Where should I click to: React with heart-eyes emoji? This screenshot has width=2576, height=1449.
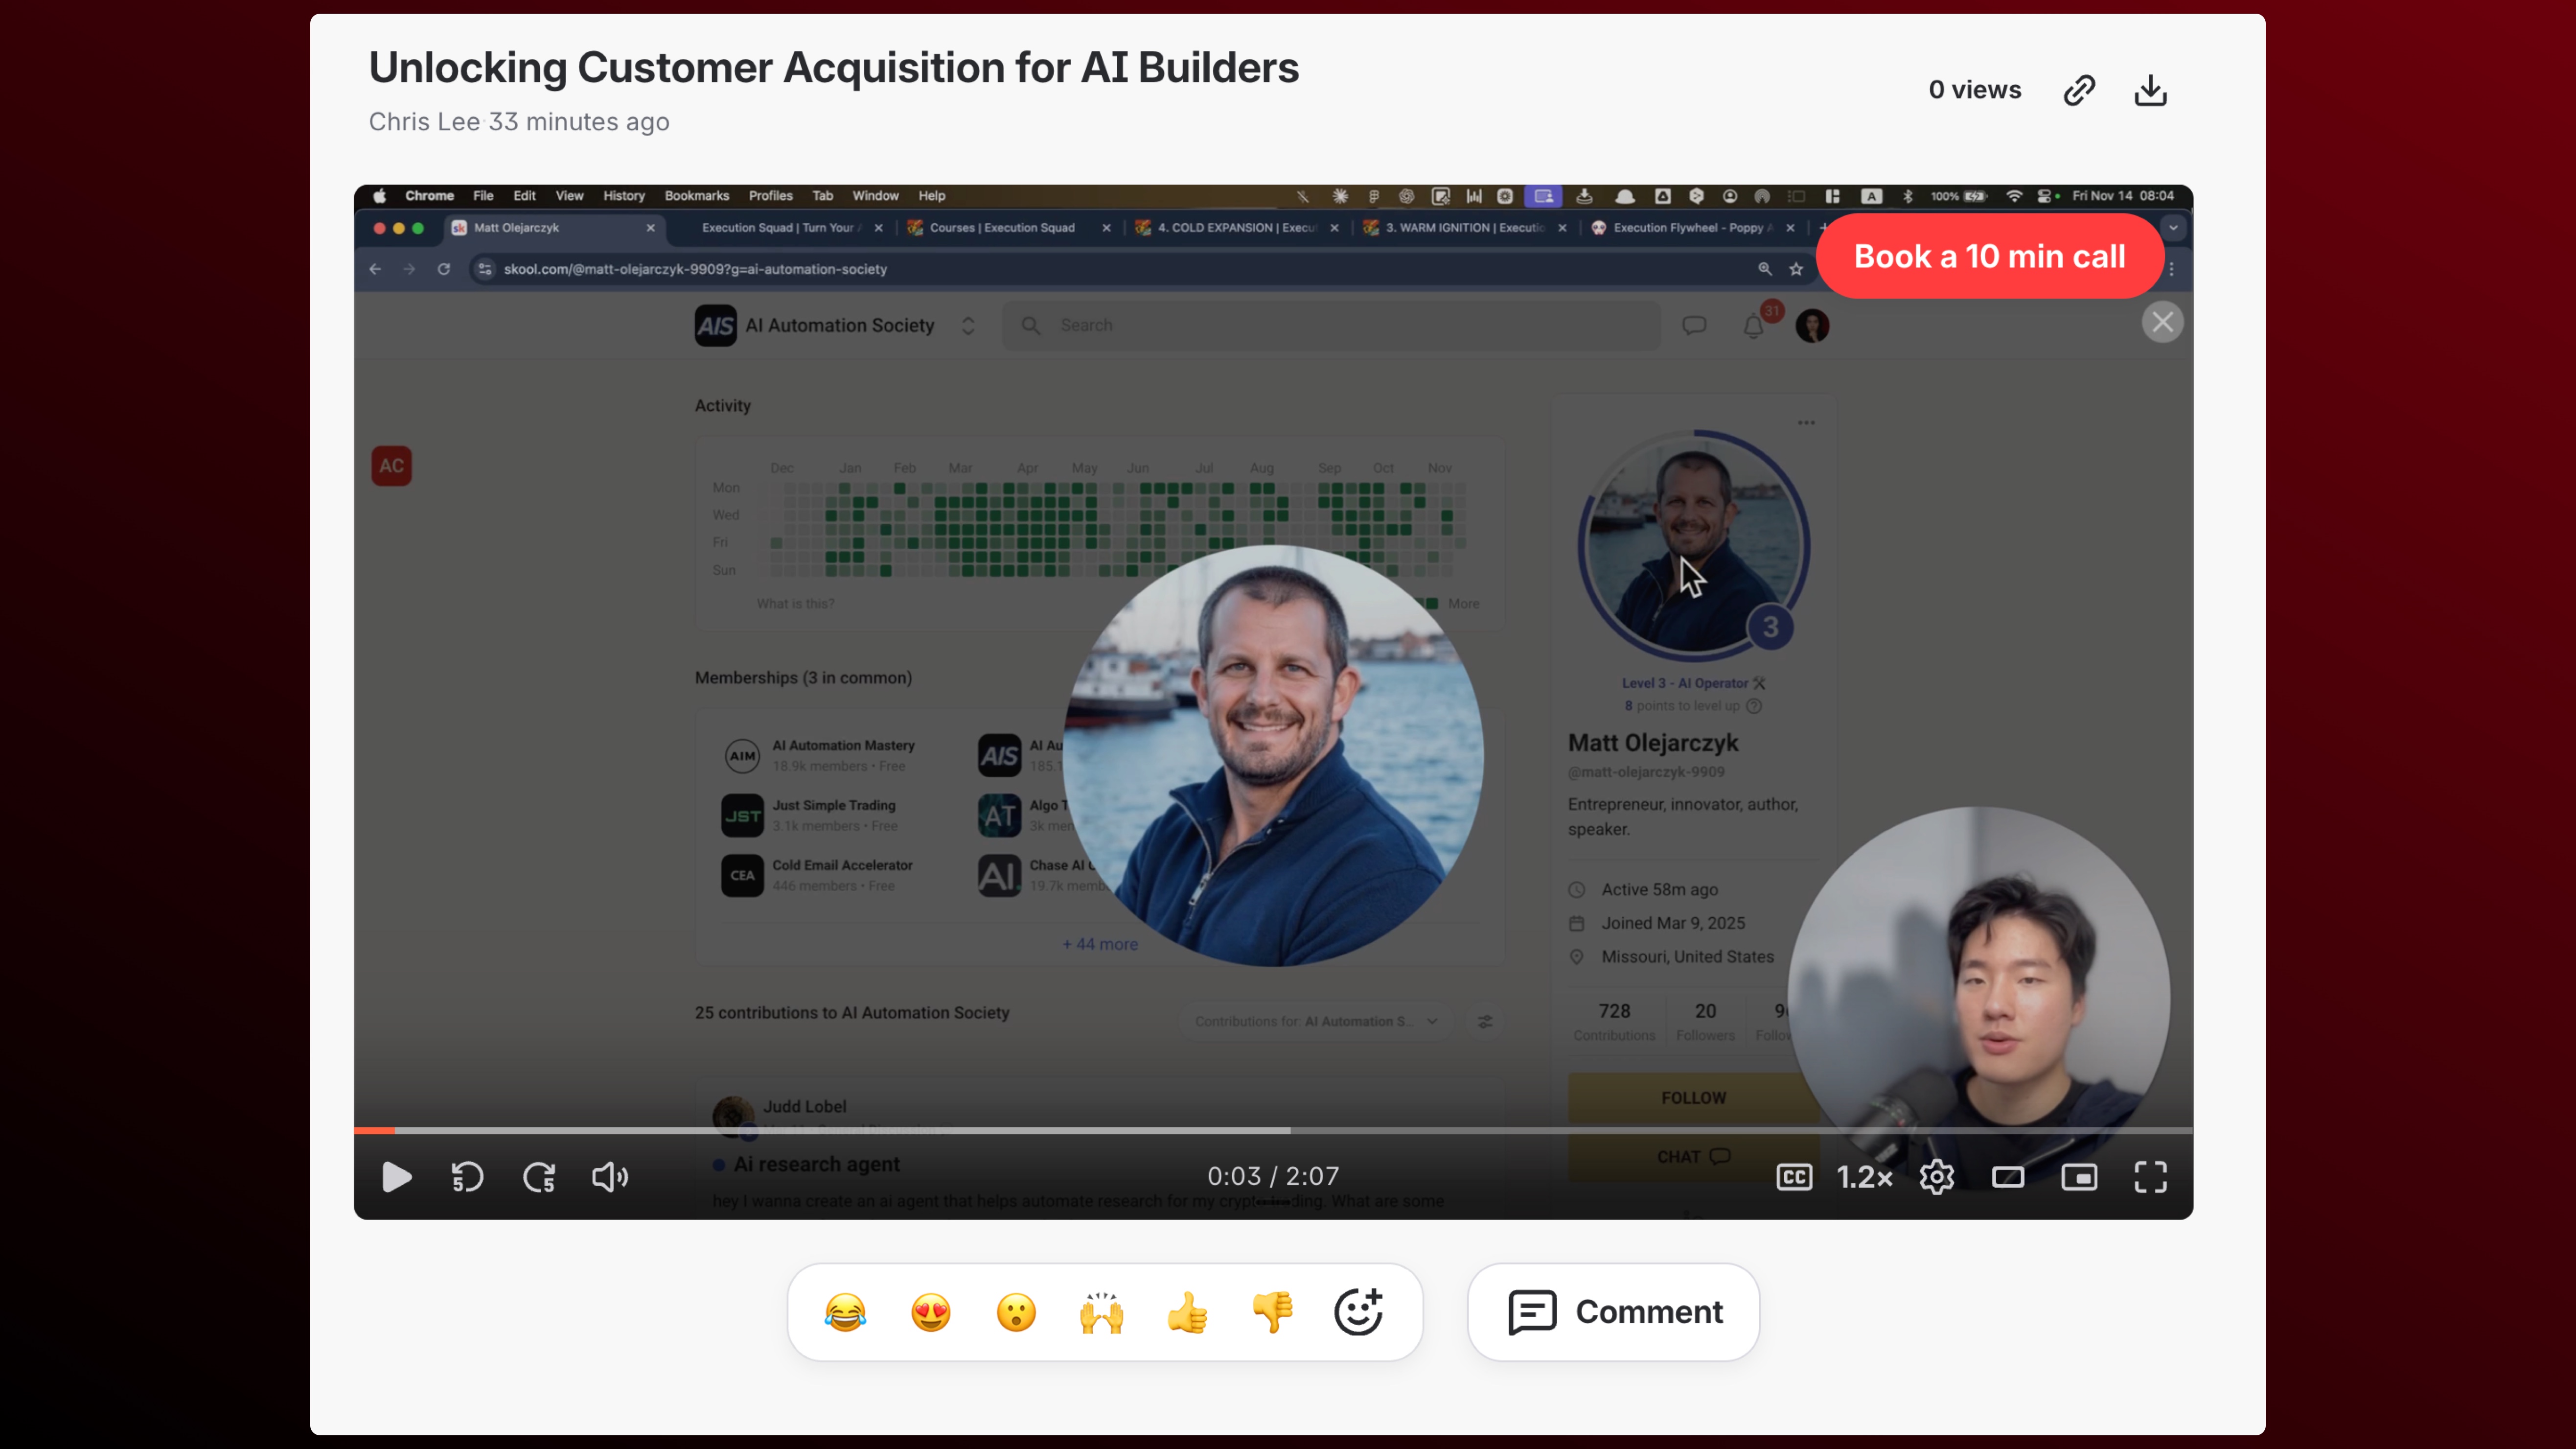[930, 1311]
